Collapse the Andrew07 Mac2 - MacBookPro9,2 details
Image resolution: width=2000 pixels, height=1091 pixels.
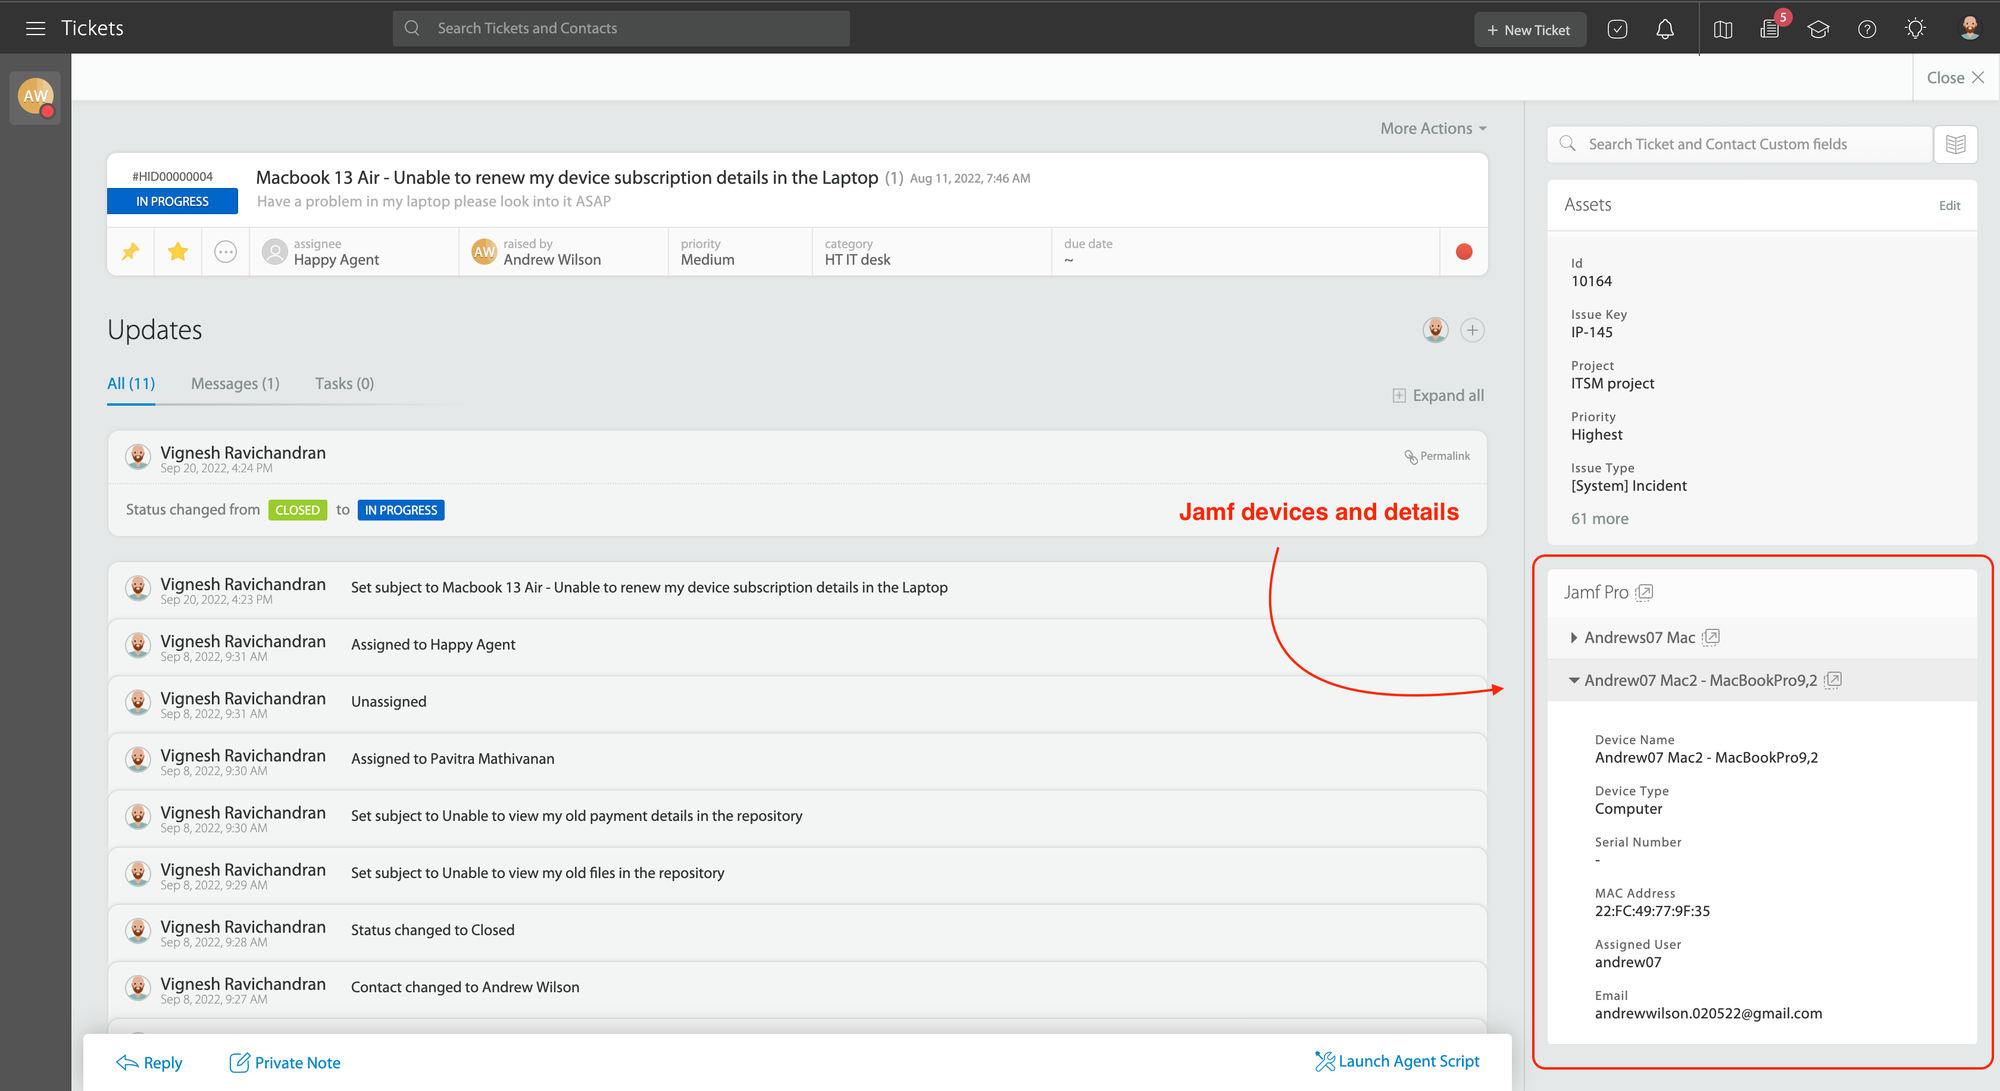1574,679
